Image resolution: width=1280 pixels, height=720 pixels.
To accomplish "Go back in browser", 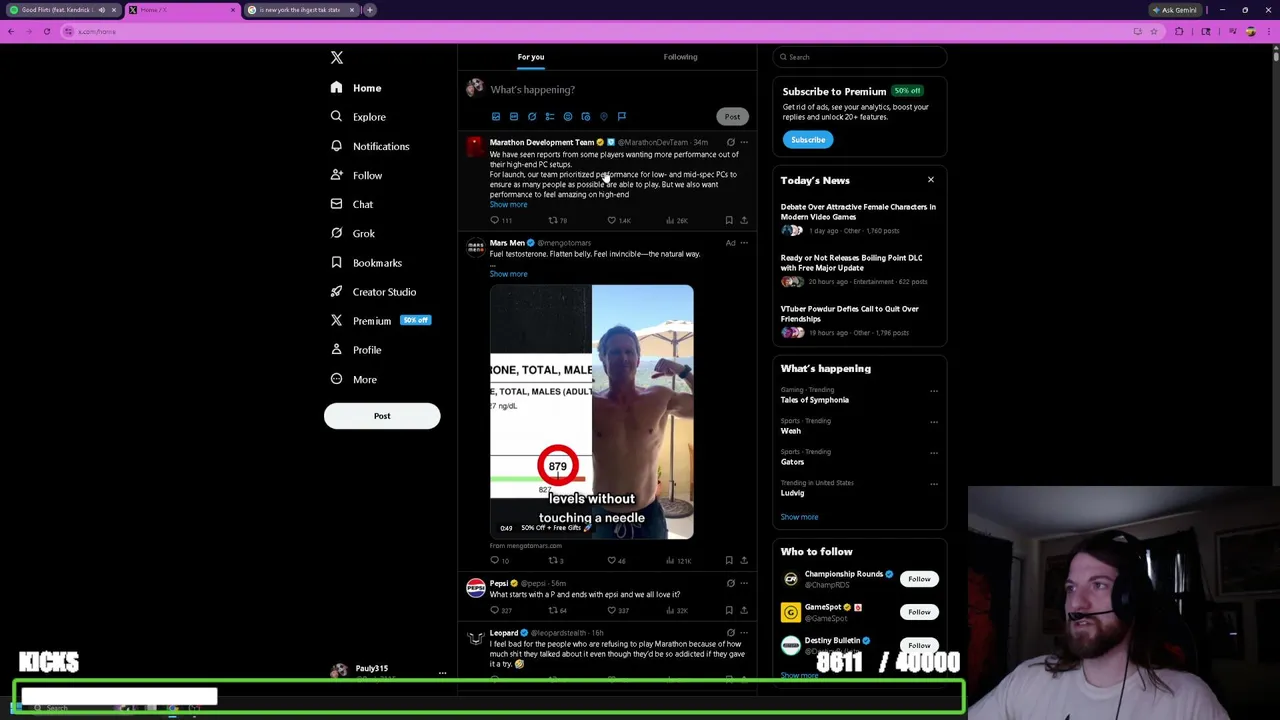I will pos(11,32).
